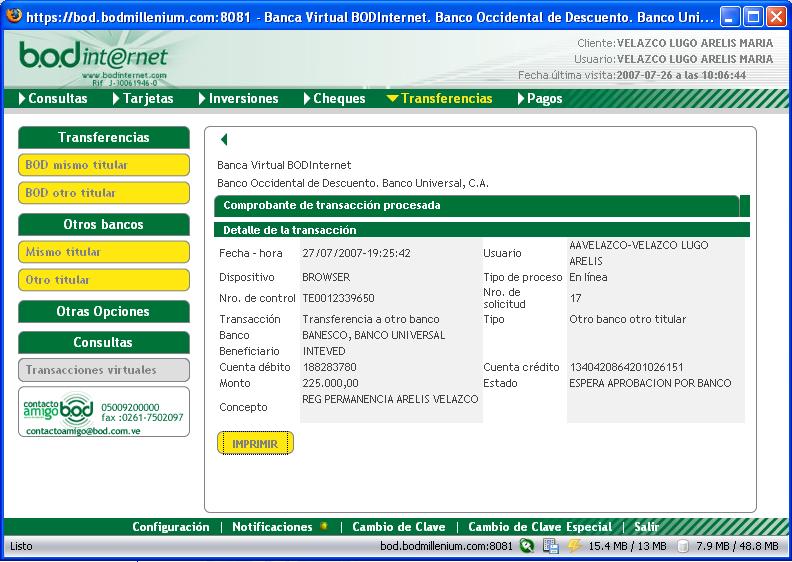This screenshot has width=792, height=562.
Task: Click the yellow Notificaciones indicator dot
Action: pyautogui.click(x=324, y=526)
